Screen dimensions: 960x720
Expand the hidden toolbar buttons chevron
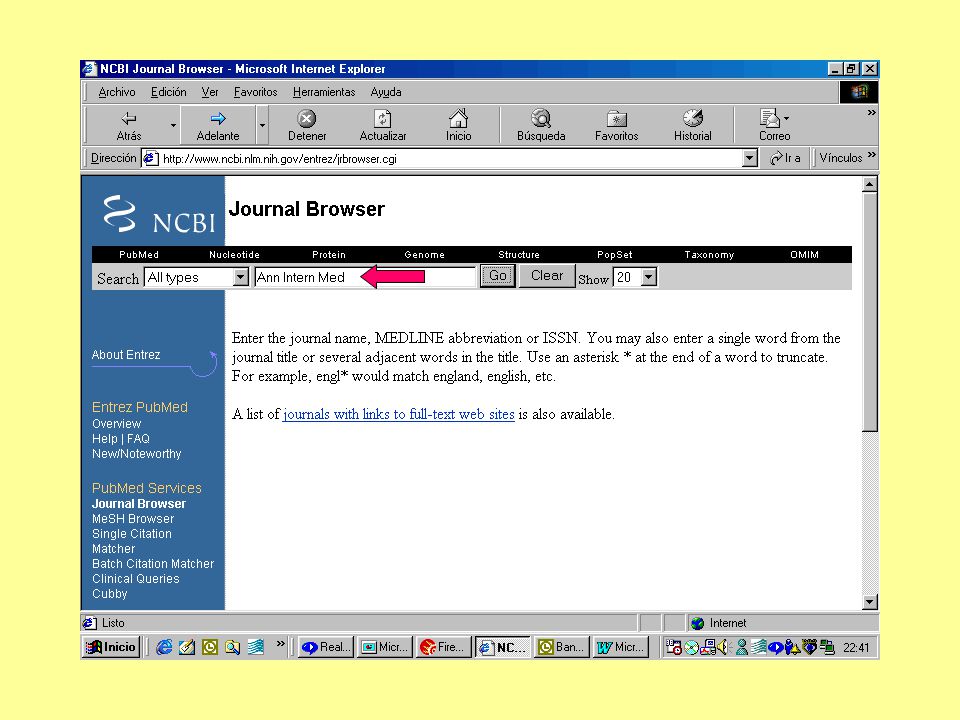(x=872, y=113)
